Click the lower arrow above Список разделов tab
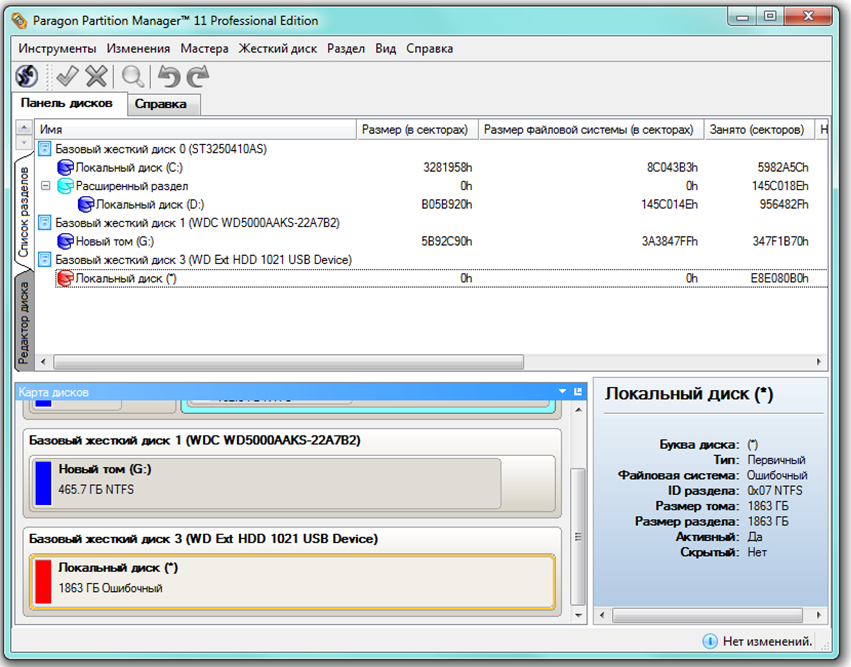 coord(24,142)
